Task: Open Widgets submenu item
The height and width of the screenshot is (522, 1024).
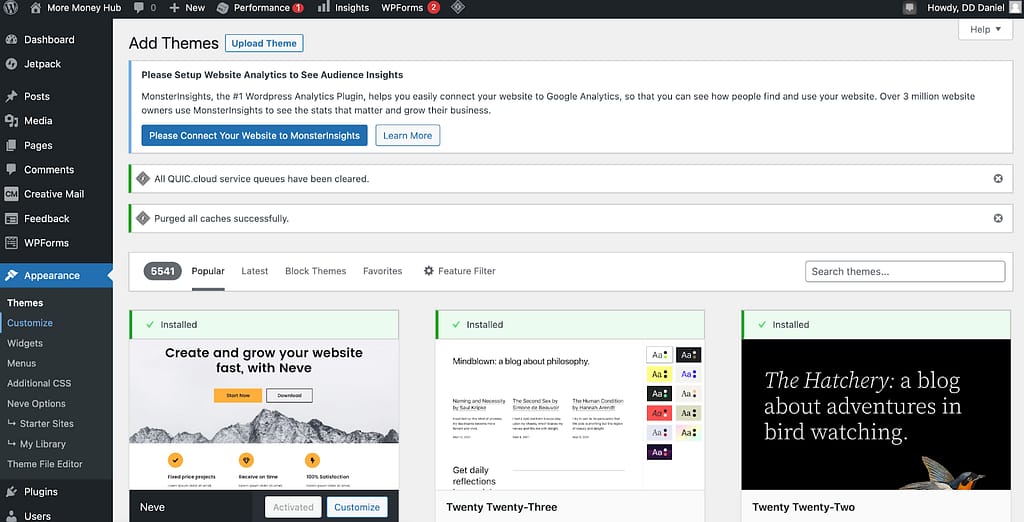Action: pyautogui.click(x=25, y=343)
